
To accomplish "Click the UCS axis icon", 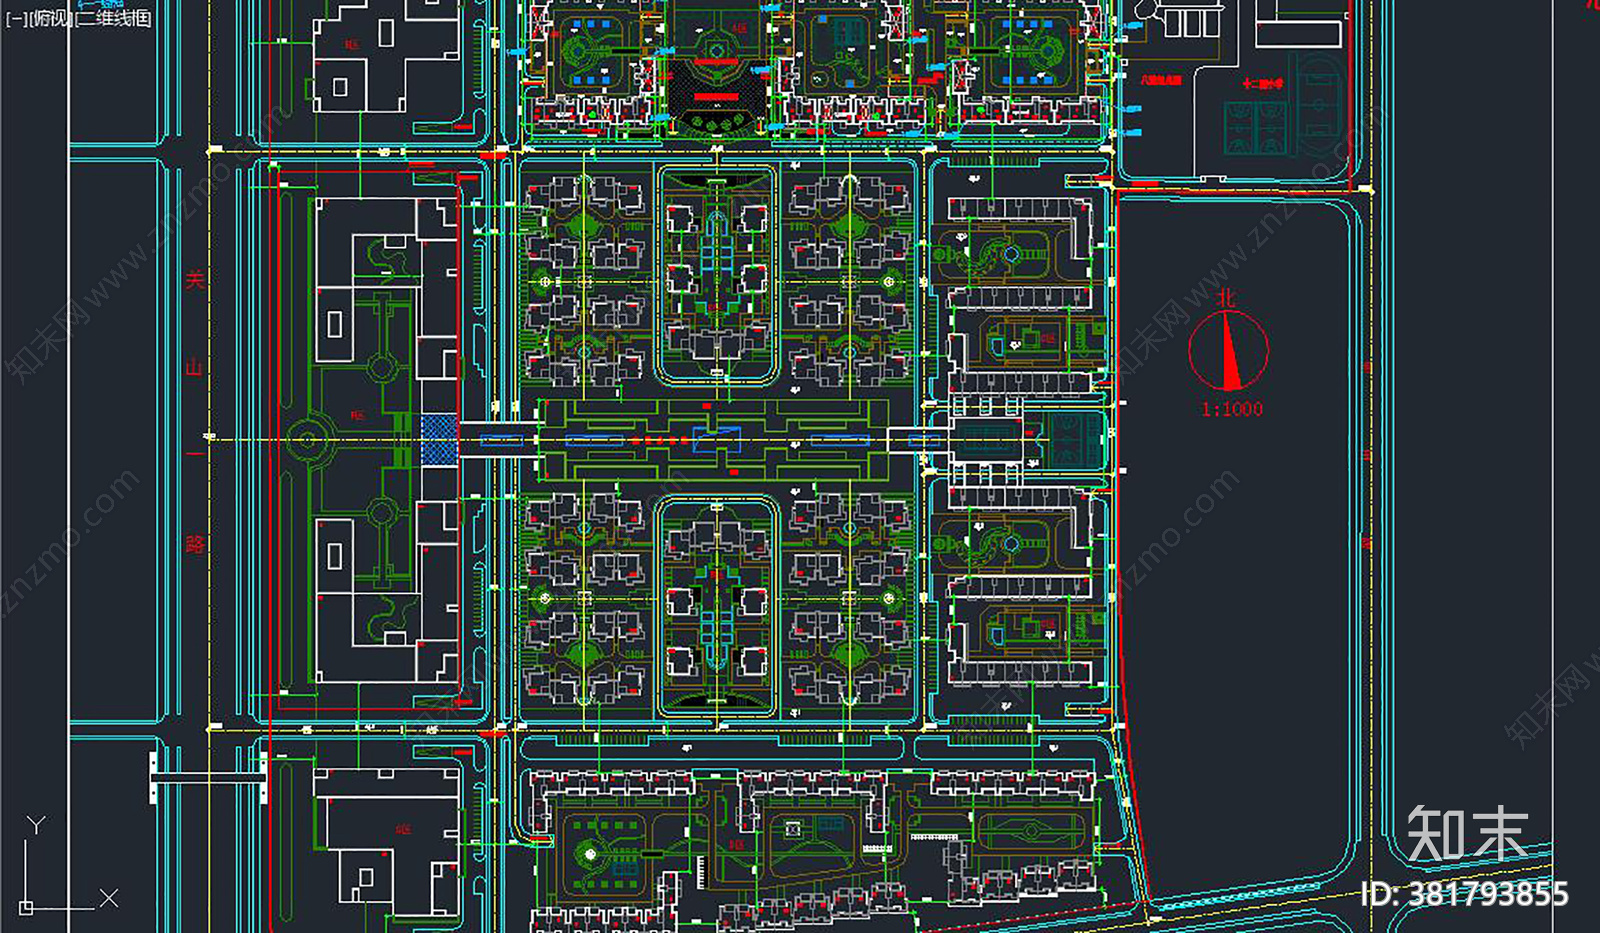I will click(68, 864).
